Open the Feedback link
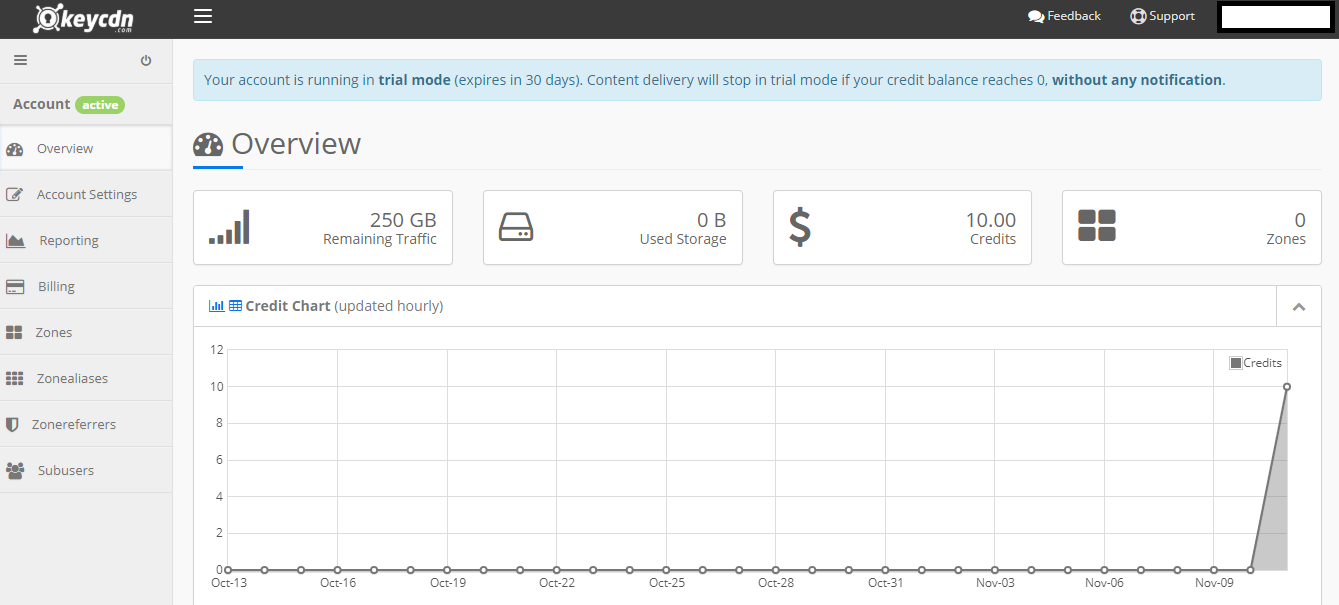 1064,16
